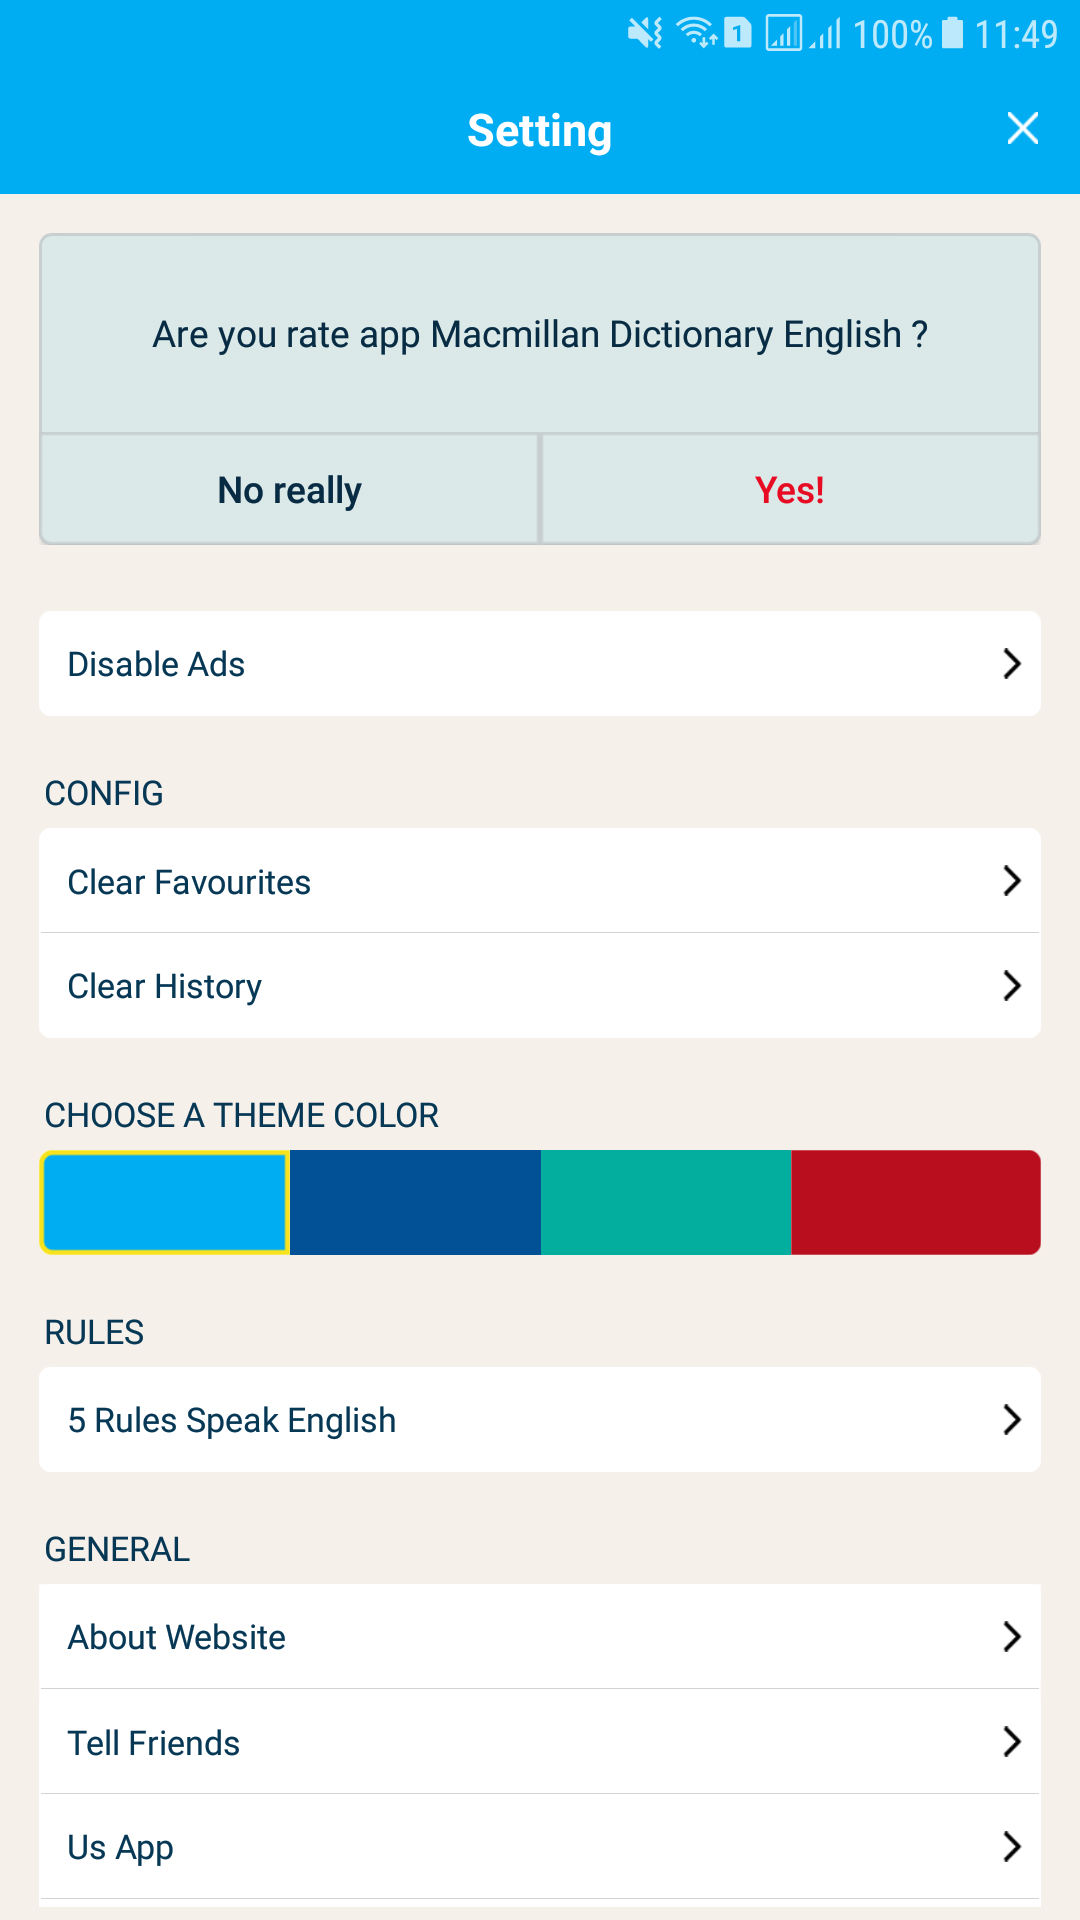Answer "Yes!" to rate the app
1080x1920 pixels.
790,490
